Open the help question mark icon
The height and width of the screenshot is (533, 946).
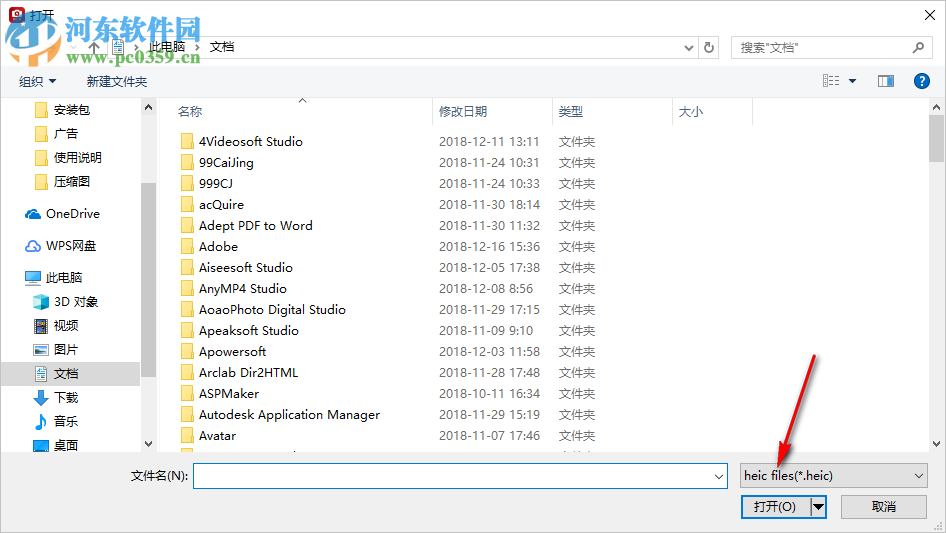coord(921,81)
